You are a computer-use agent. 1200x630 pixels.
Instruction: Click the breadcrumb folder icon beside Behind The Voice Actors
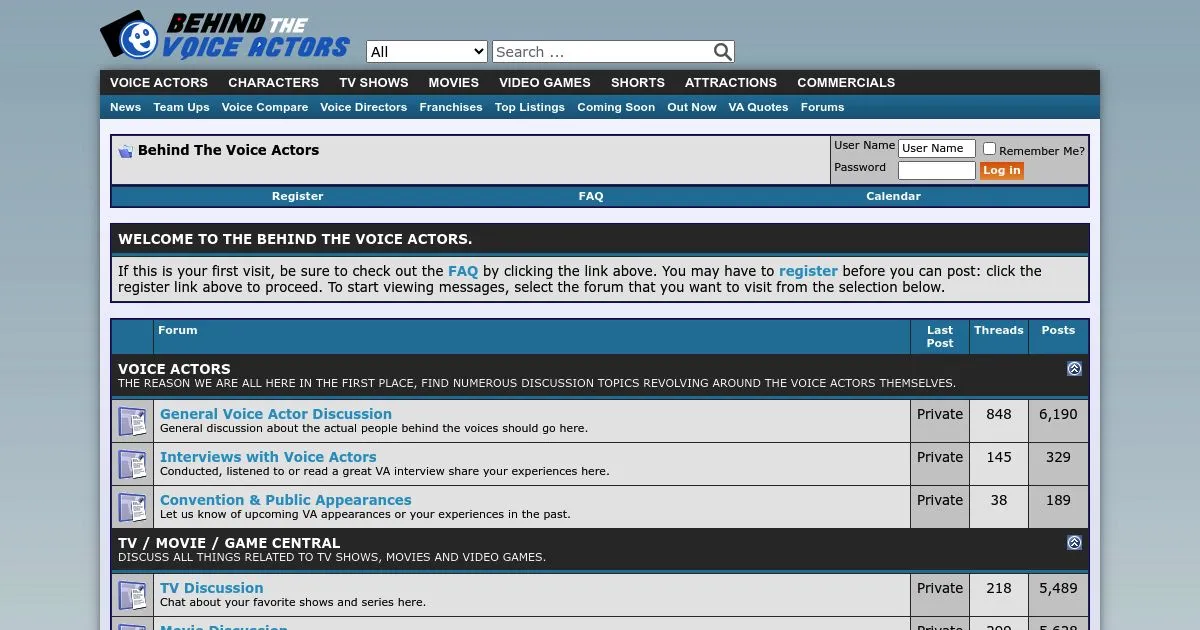[125, 151]
